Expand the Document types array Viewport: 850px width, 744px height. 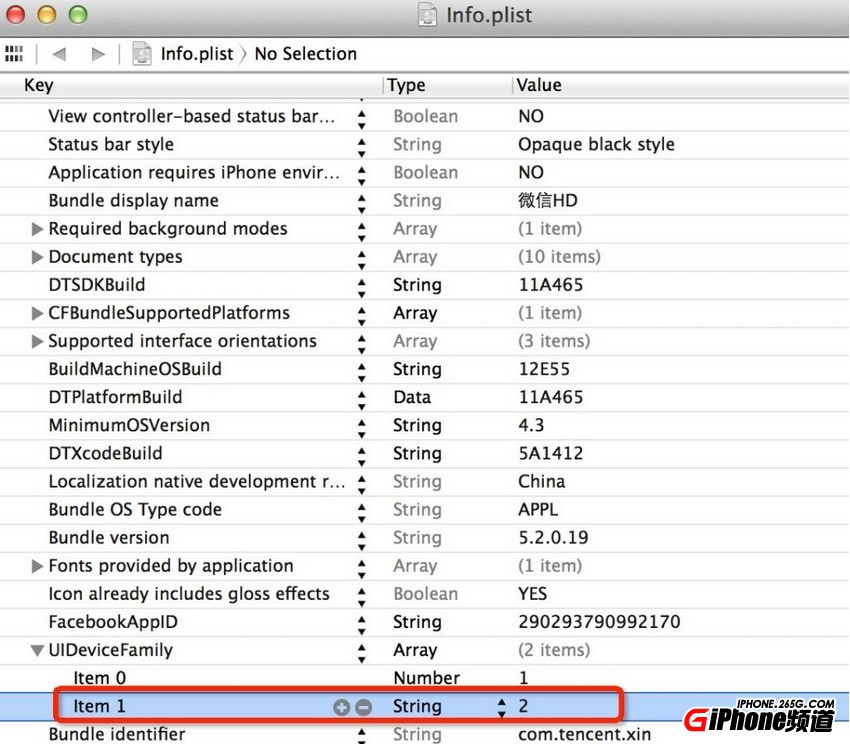tap(38, 257)
